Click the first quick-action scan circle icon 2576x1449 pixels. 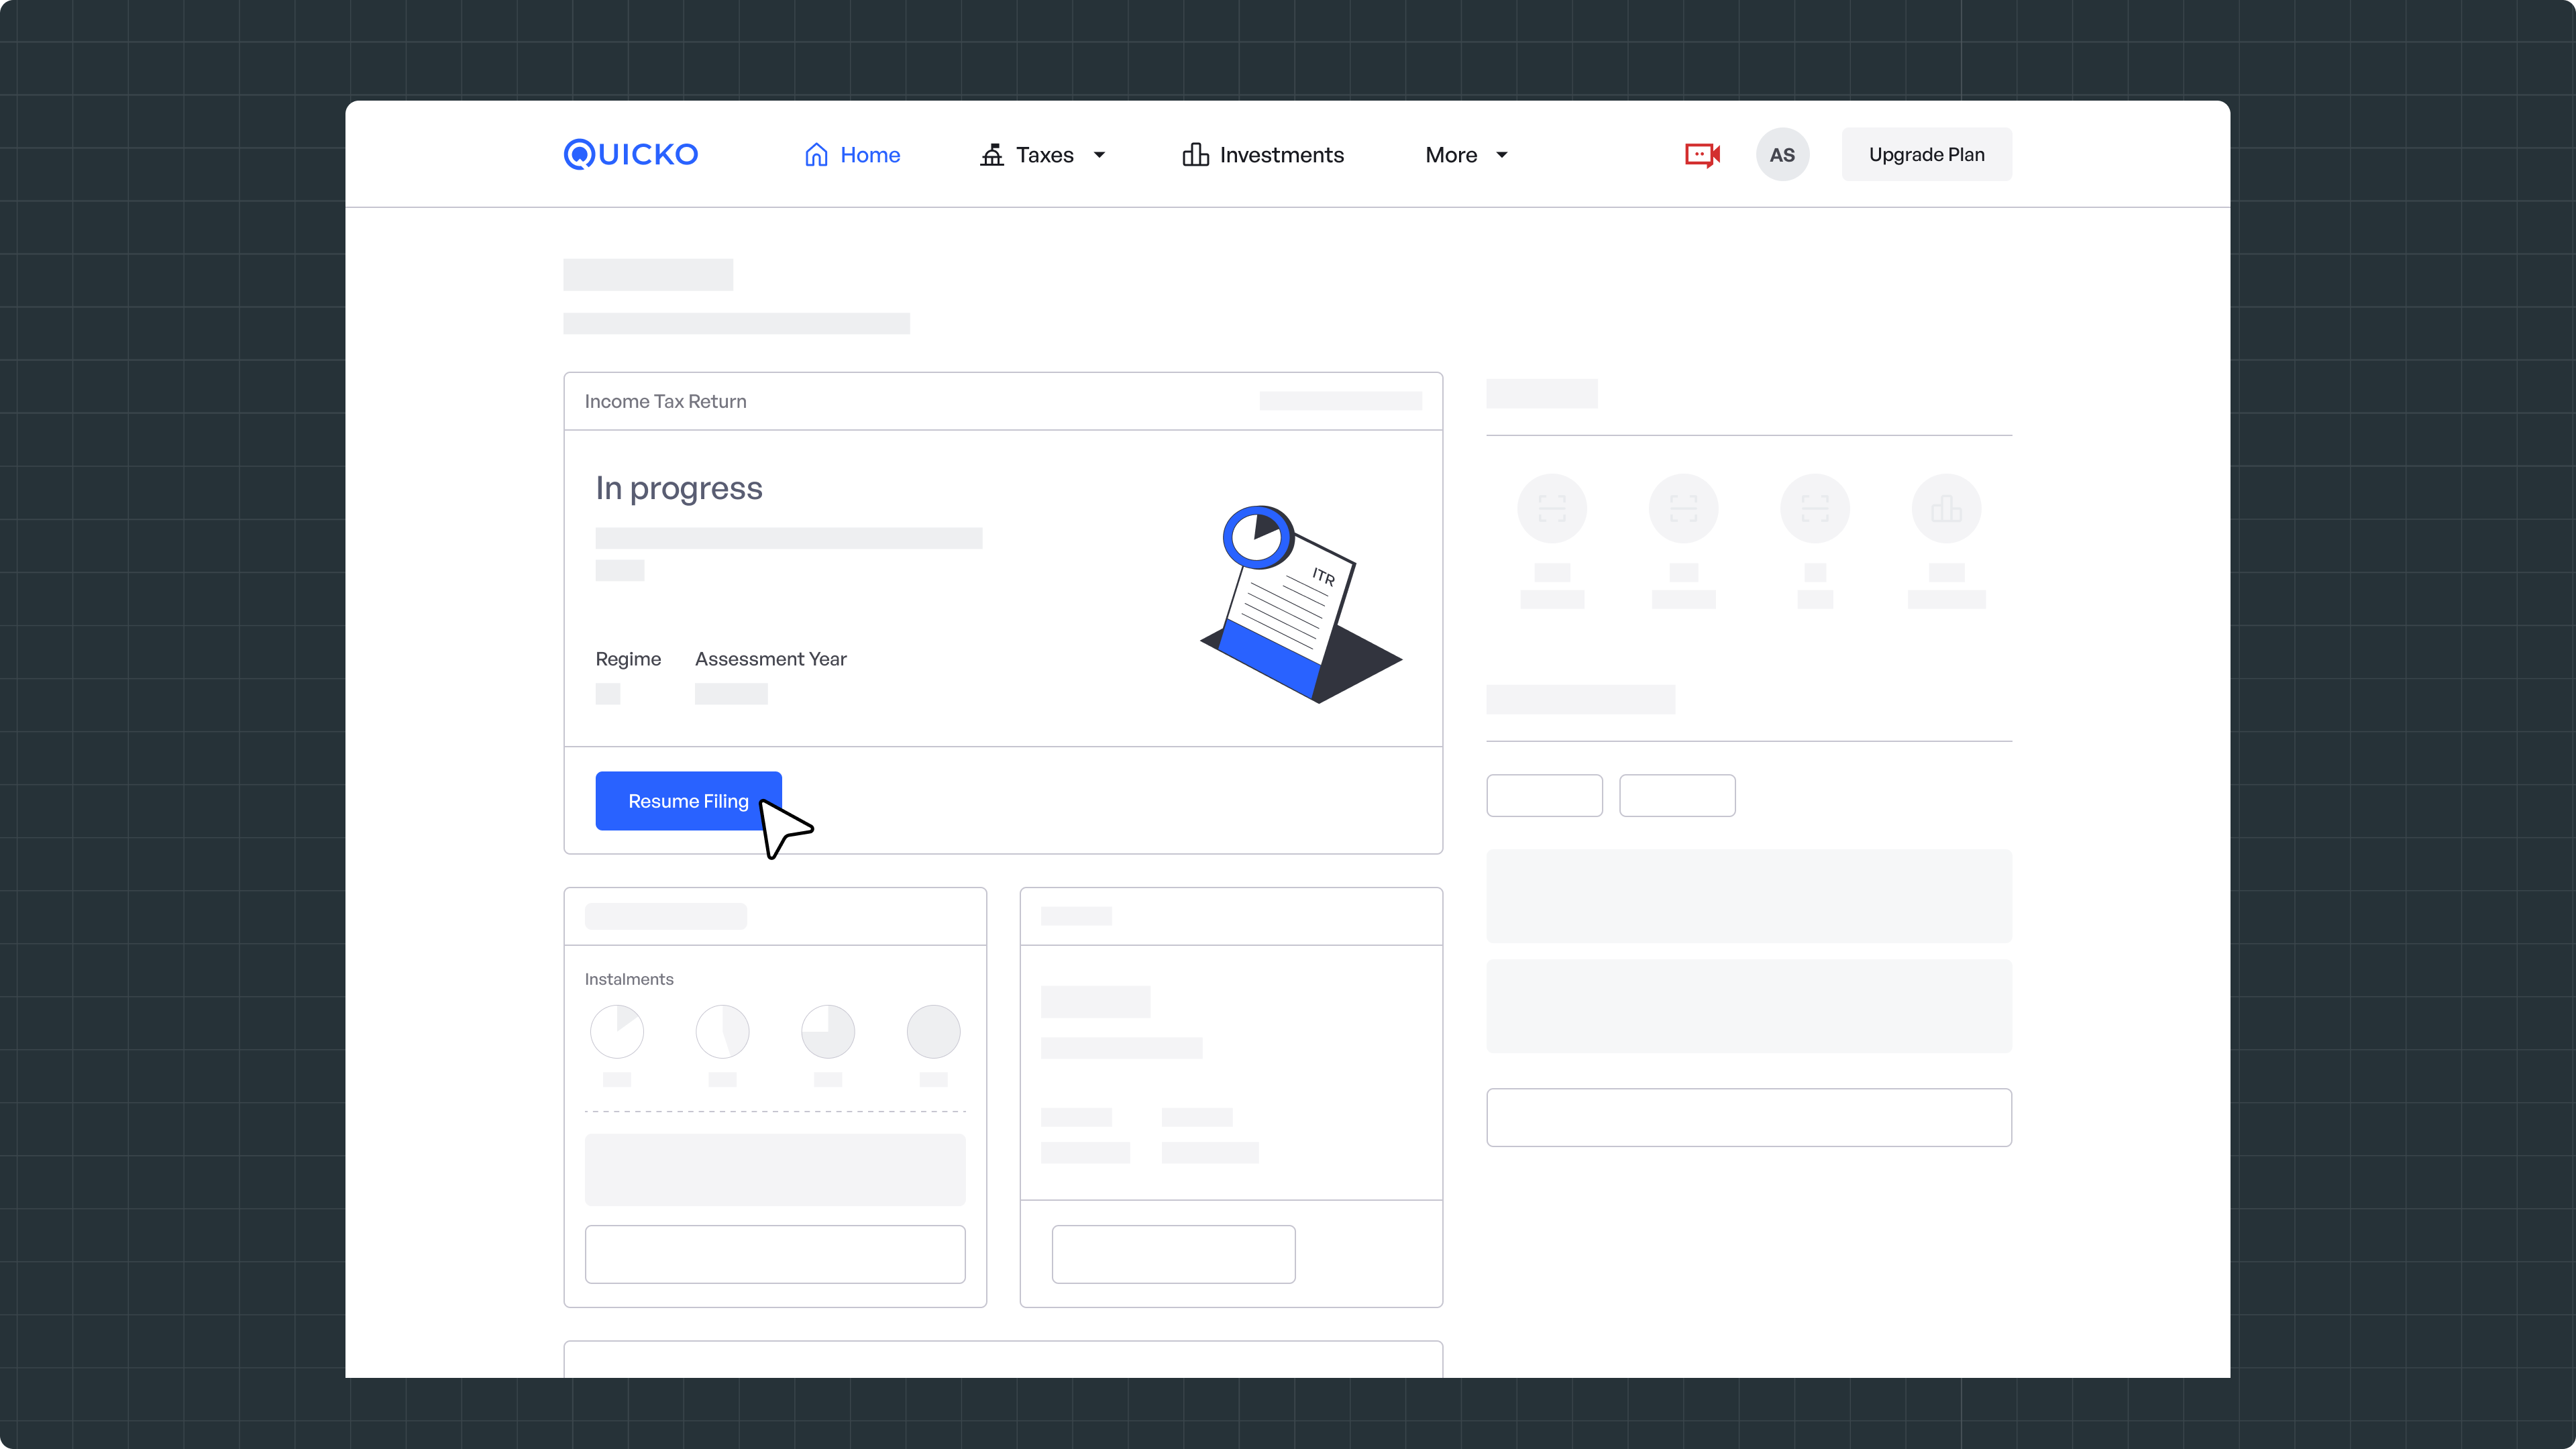point(1552,509)
